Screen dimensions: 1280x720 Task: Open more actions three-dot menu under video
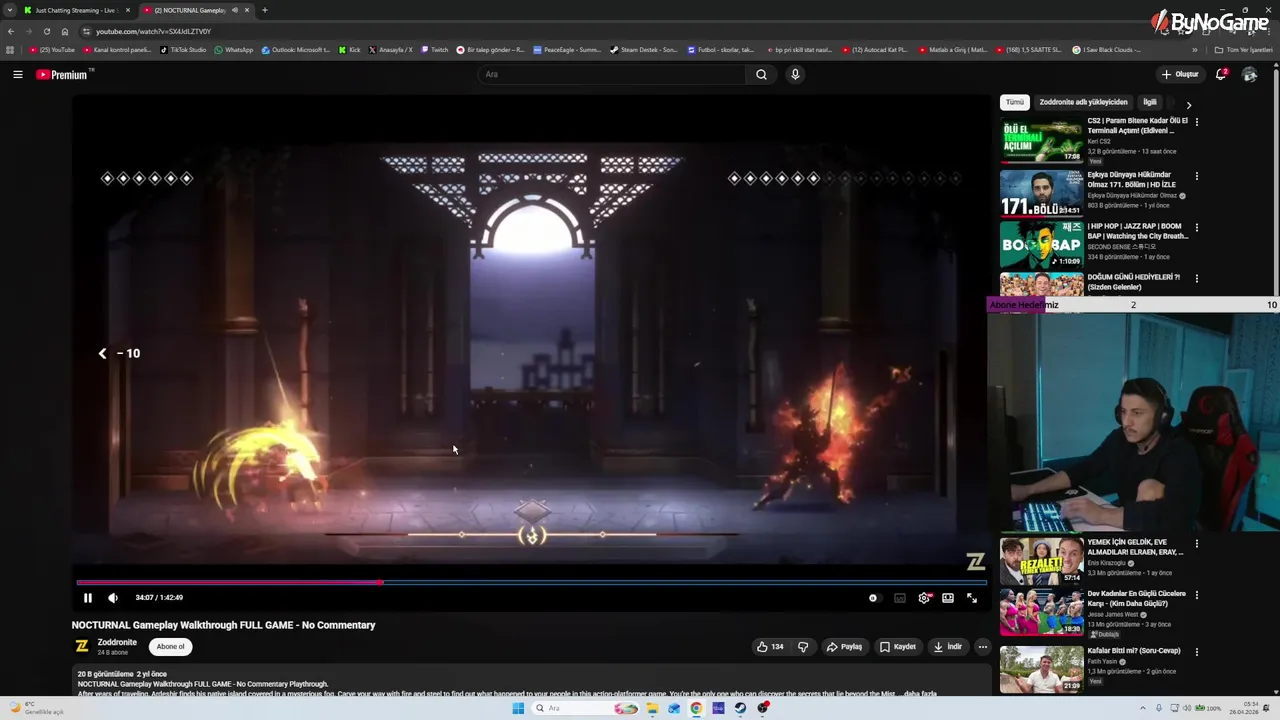coord(982,647)
